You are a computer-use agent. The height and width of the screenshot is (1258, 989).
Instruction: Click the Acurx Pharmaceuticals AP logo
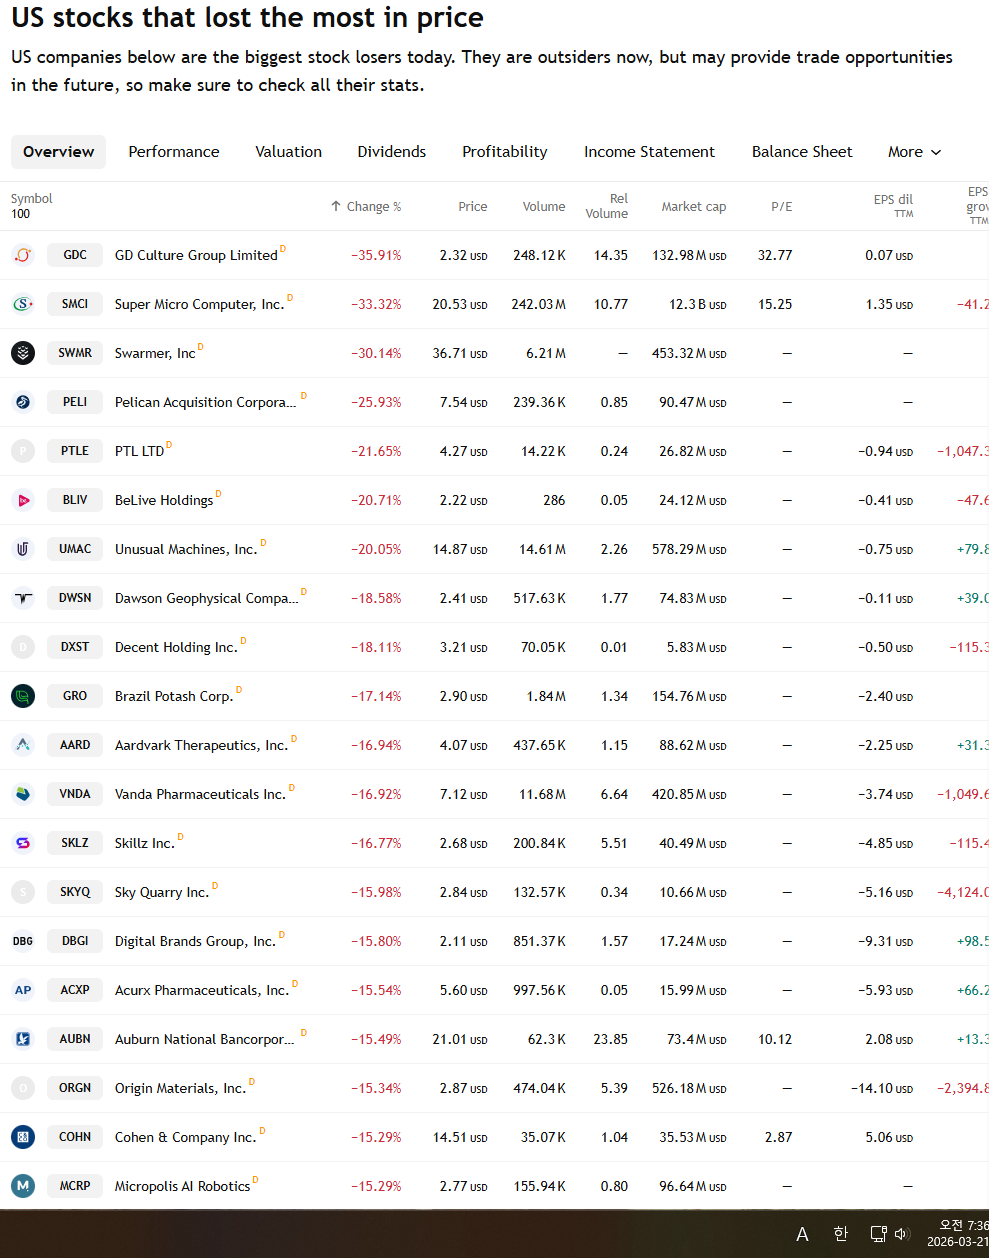(x=23, y=990)
